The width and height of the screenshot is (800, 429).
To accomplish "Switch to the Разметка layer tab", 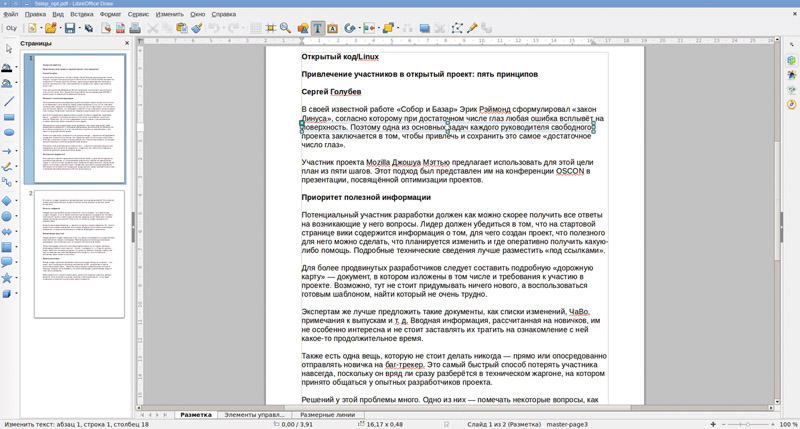I will point(196,415).
